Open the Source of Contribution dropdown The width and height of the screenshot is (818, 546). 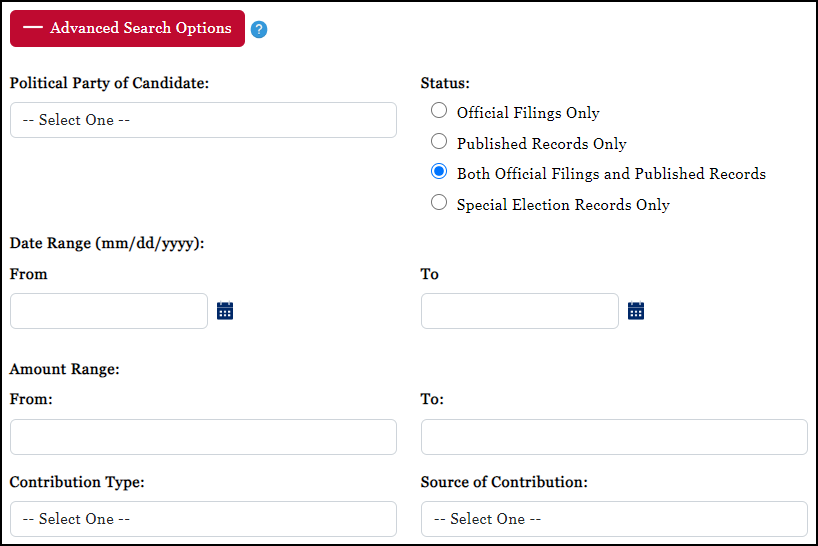tap(614, 519)
